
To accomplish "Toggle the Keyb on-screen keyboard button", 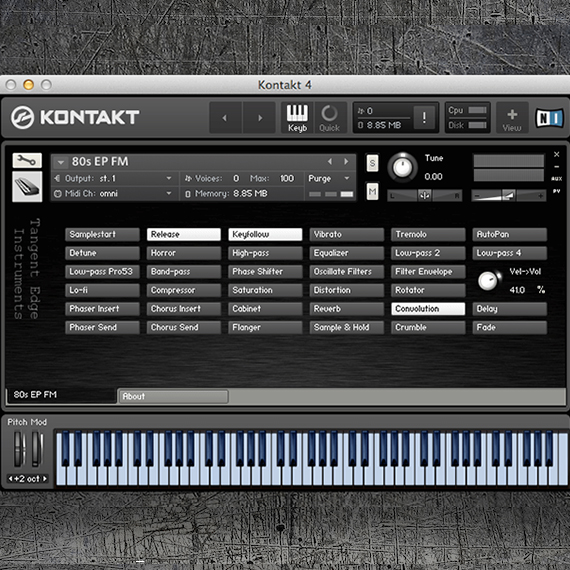I will click(297, 118).
